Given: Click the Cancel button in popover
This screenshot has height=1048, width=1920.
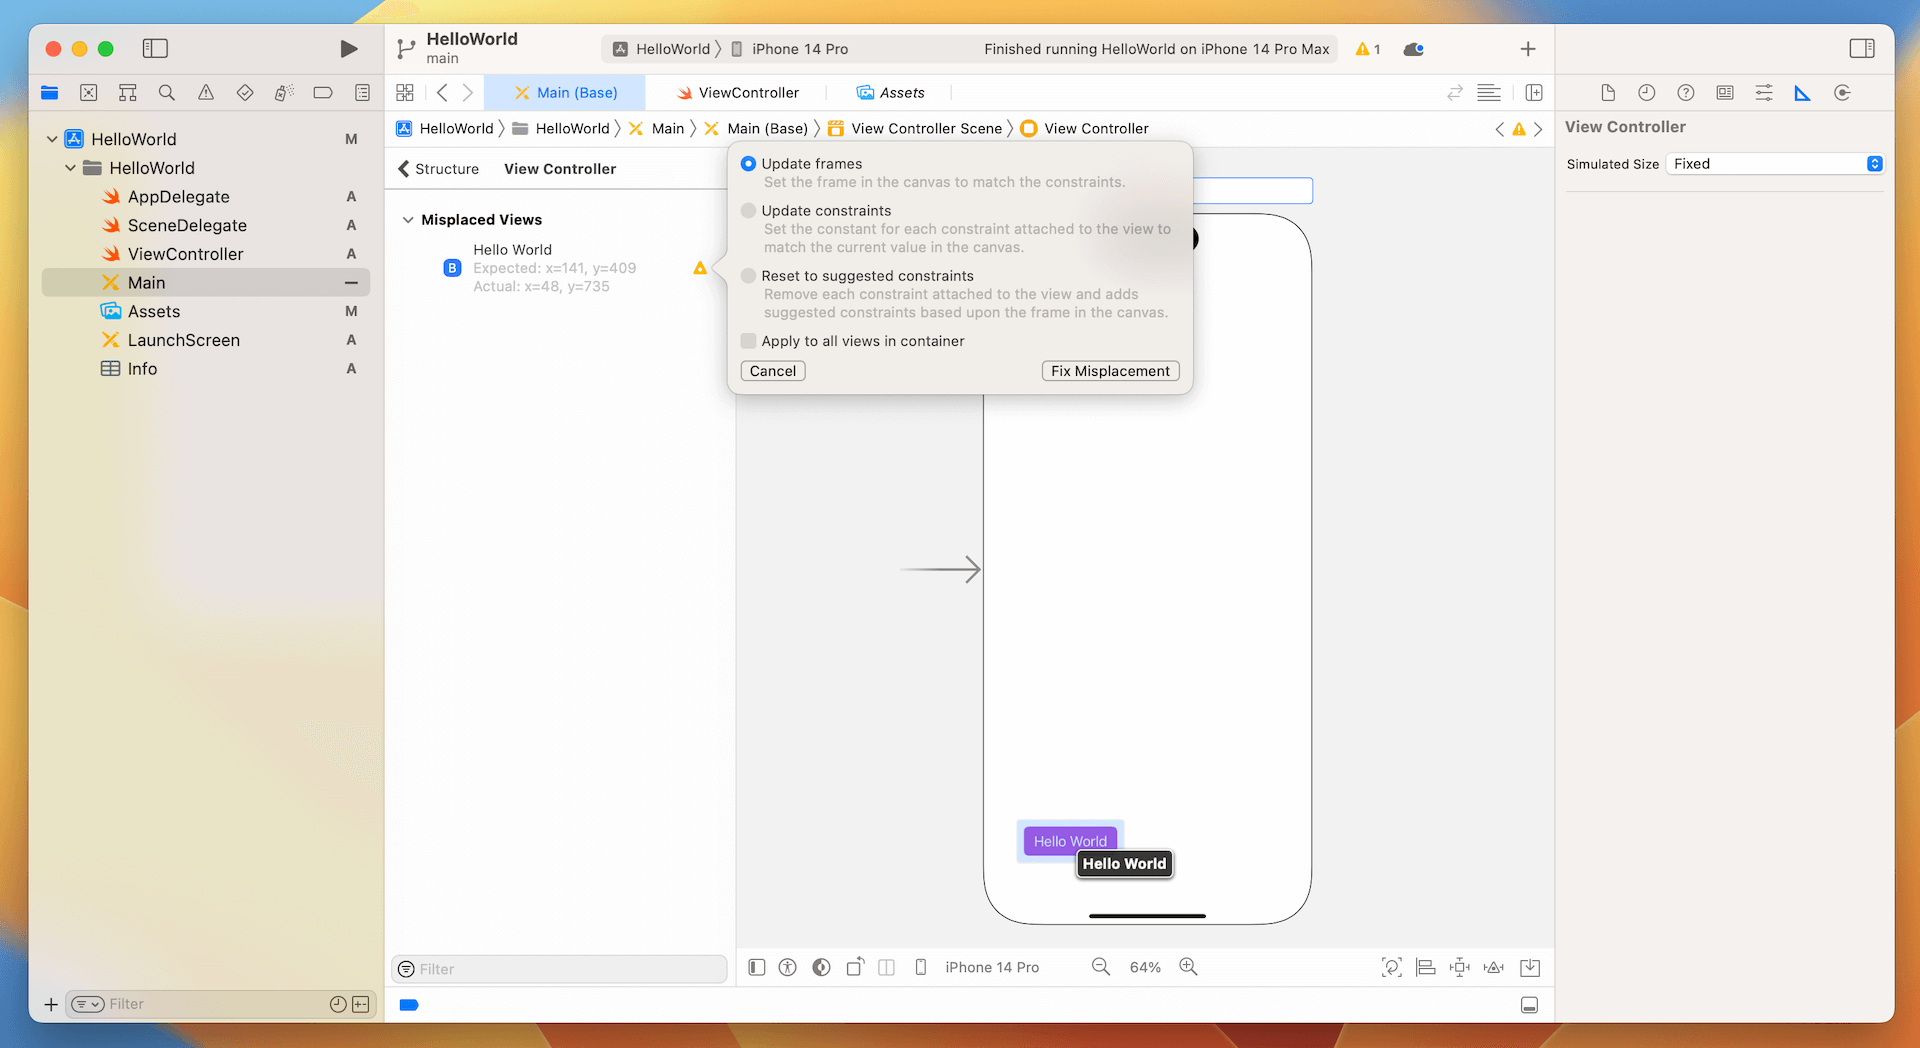Looking at the screenshot, I should (x=773, y=371).
